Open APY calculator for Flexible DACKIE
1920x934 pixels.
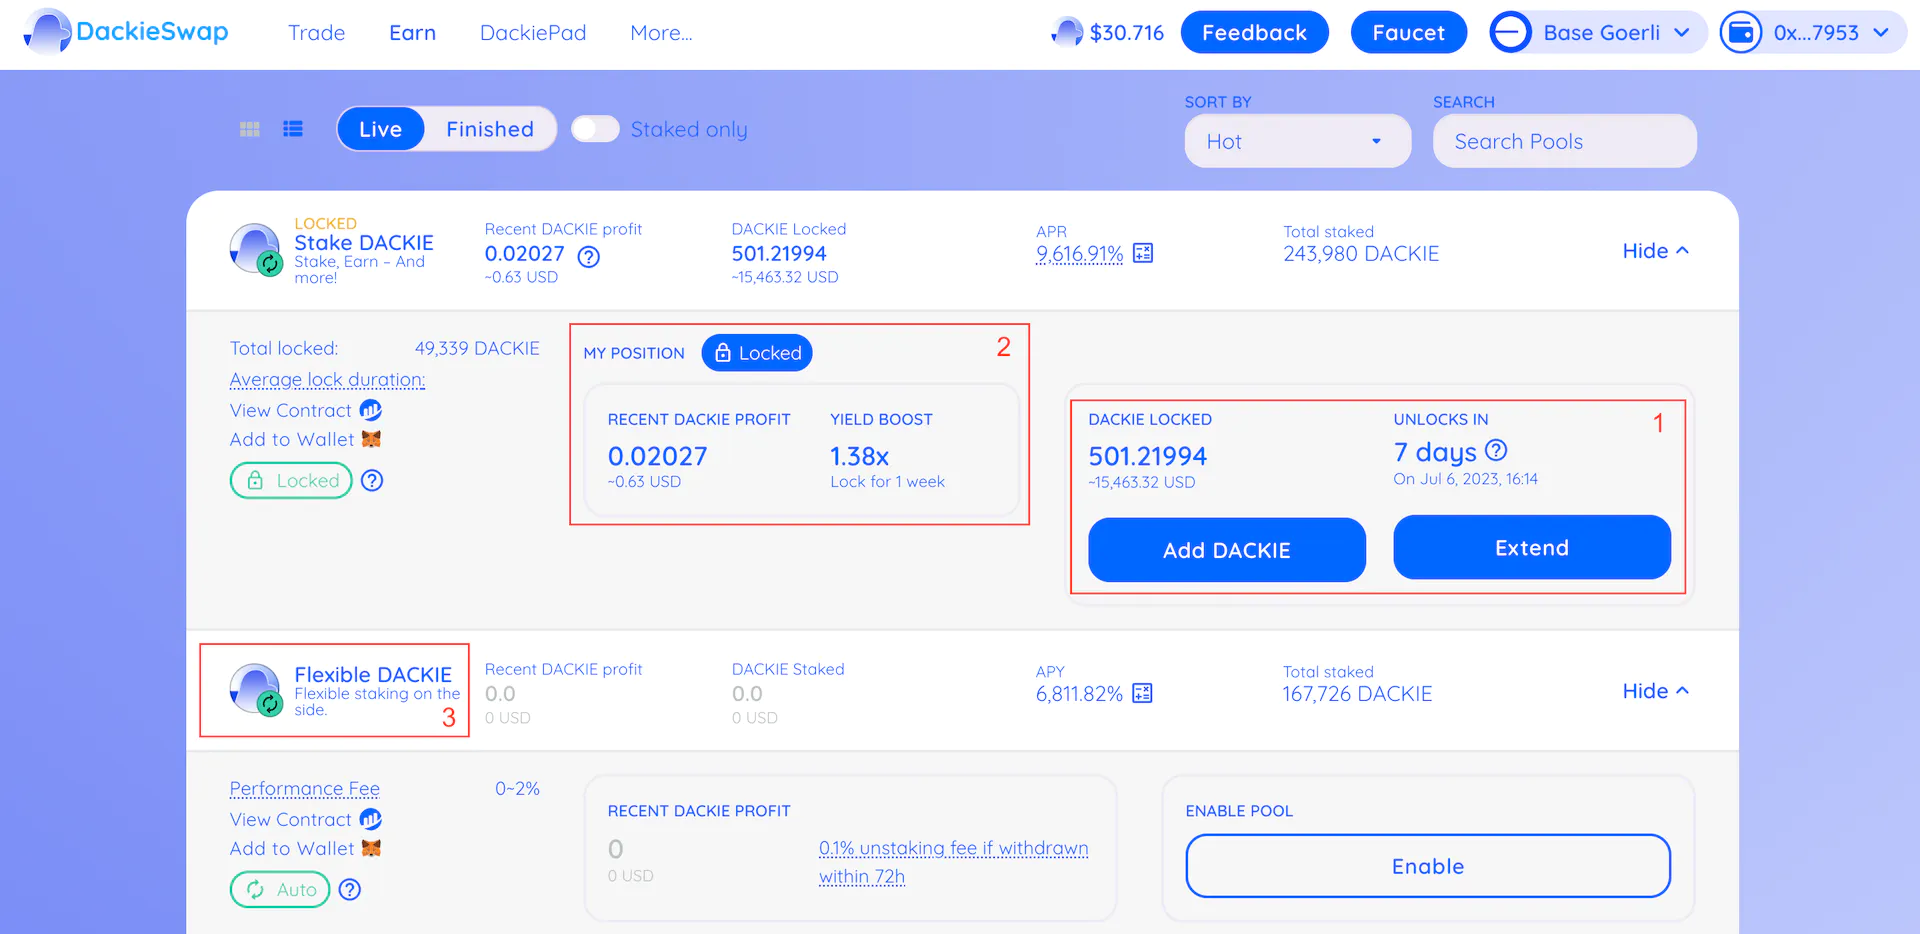click(x=1143, y=693)
